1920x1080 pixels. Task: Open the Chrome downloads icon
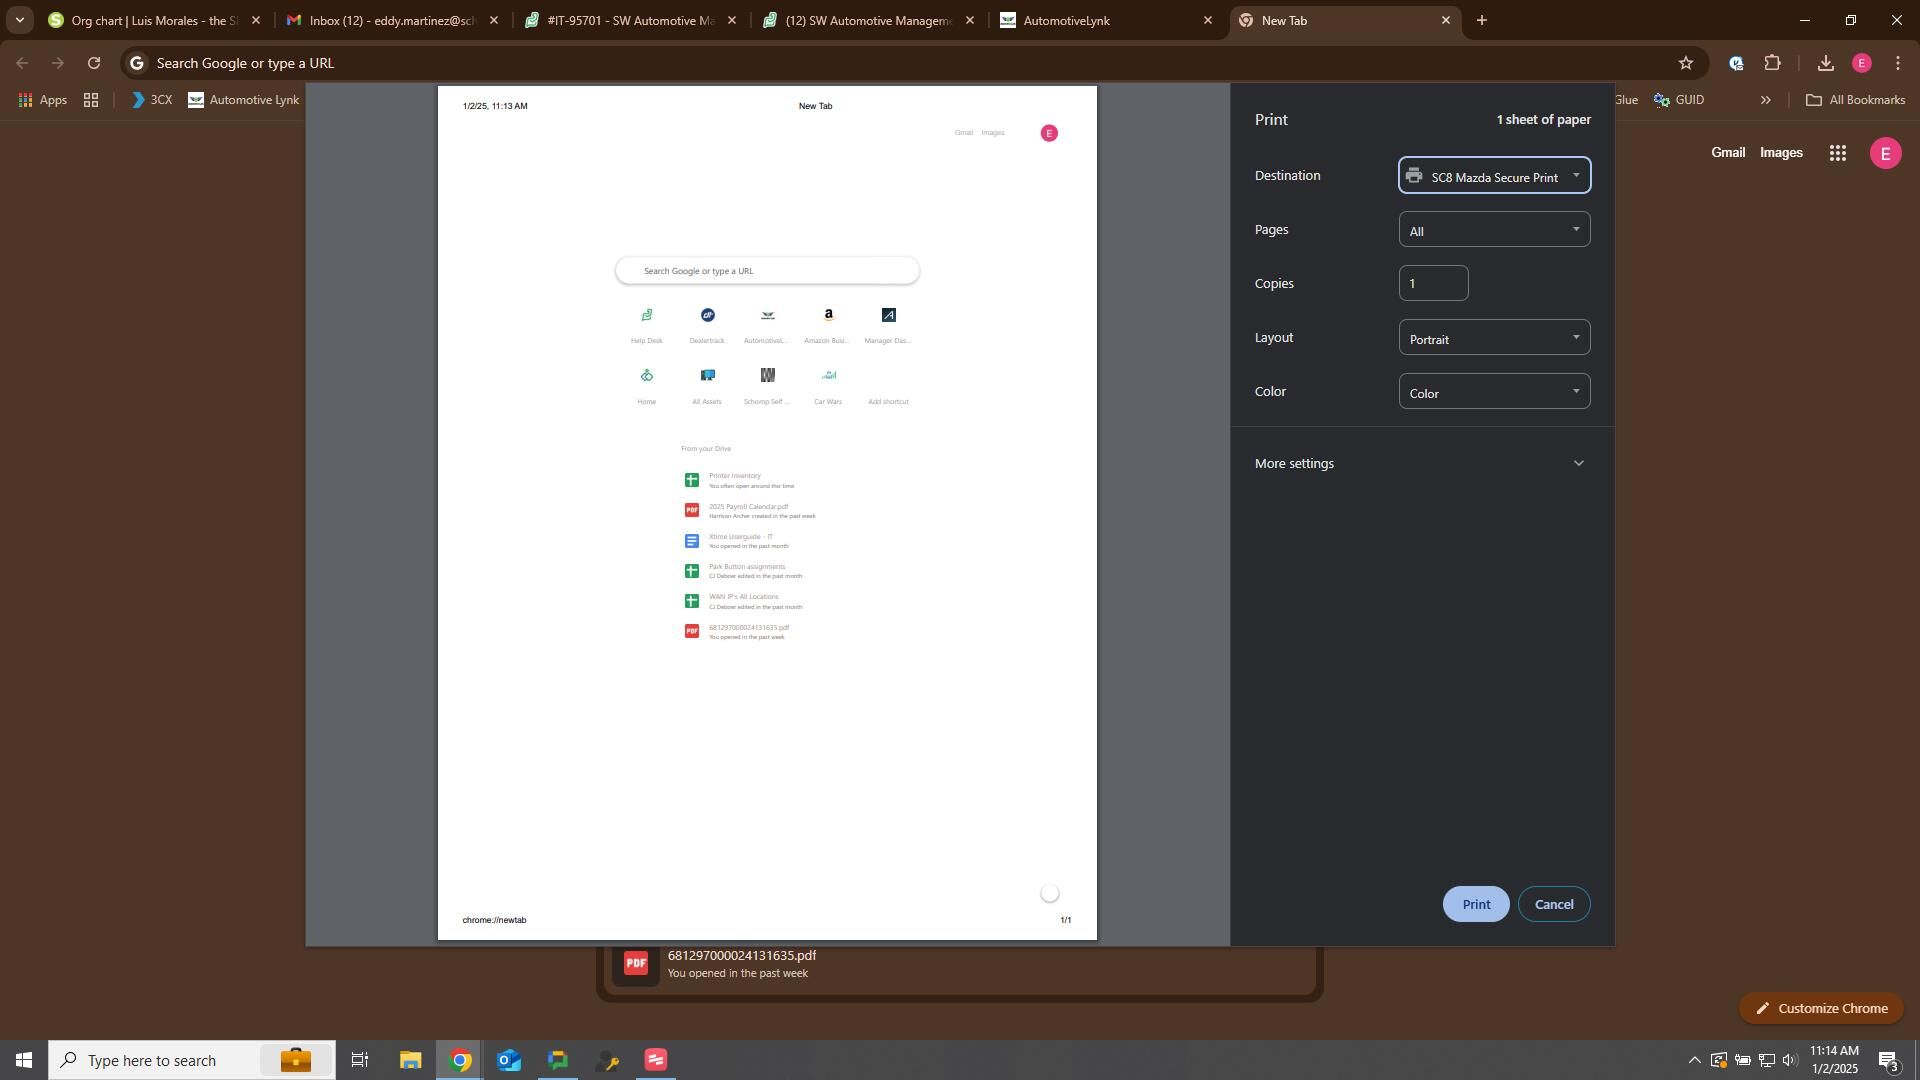pos(1825,63)
